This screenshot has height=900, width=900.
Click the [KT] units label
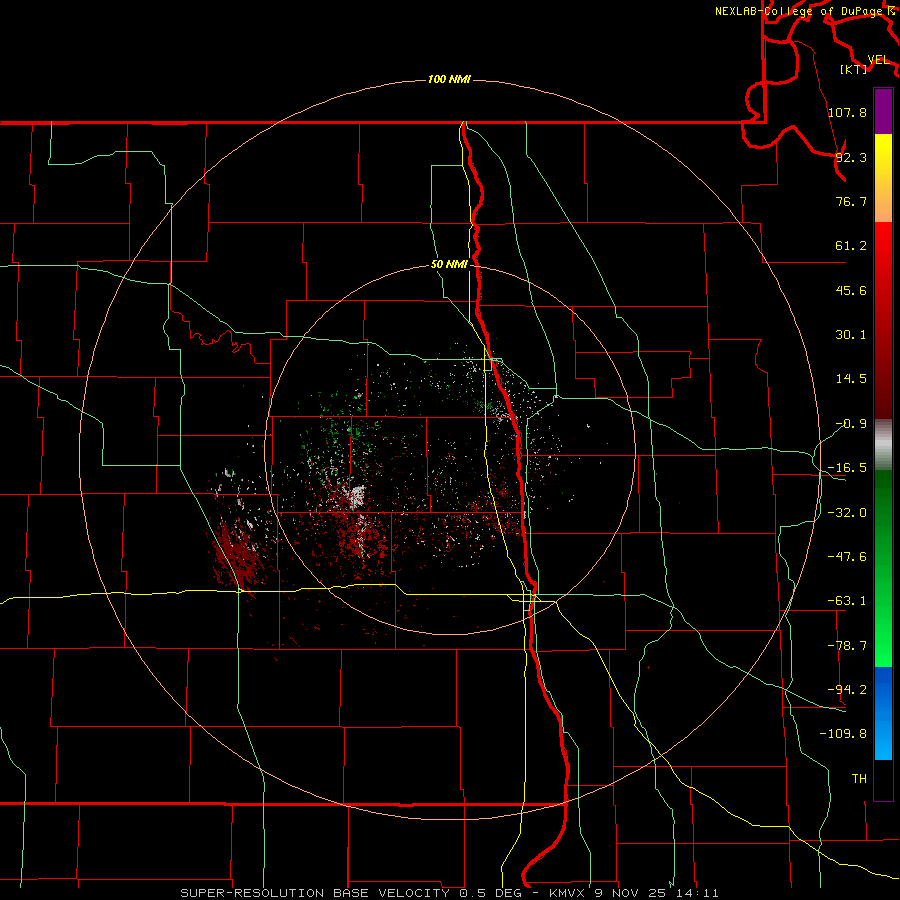coord(853,69)
